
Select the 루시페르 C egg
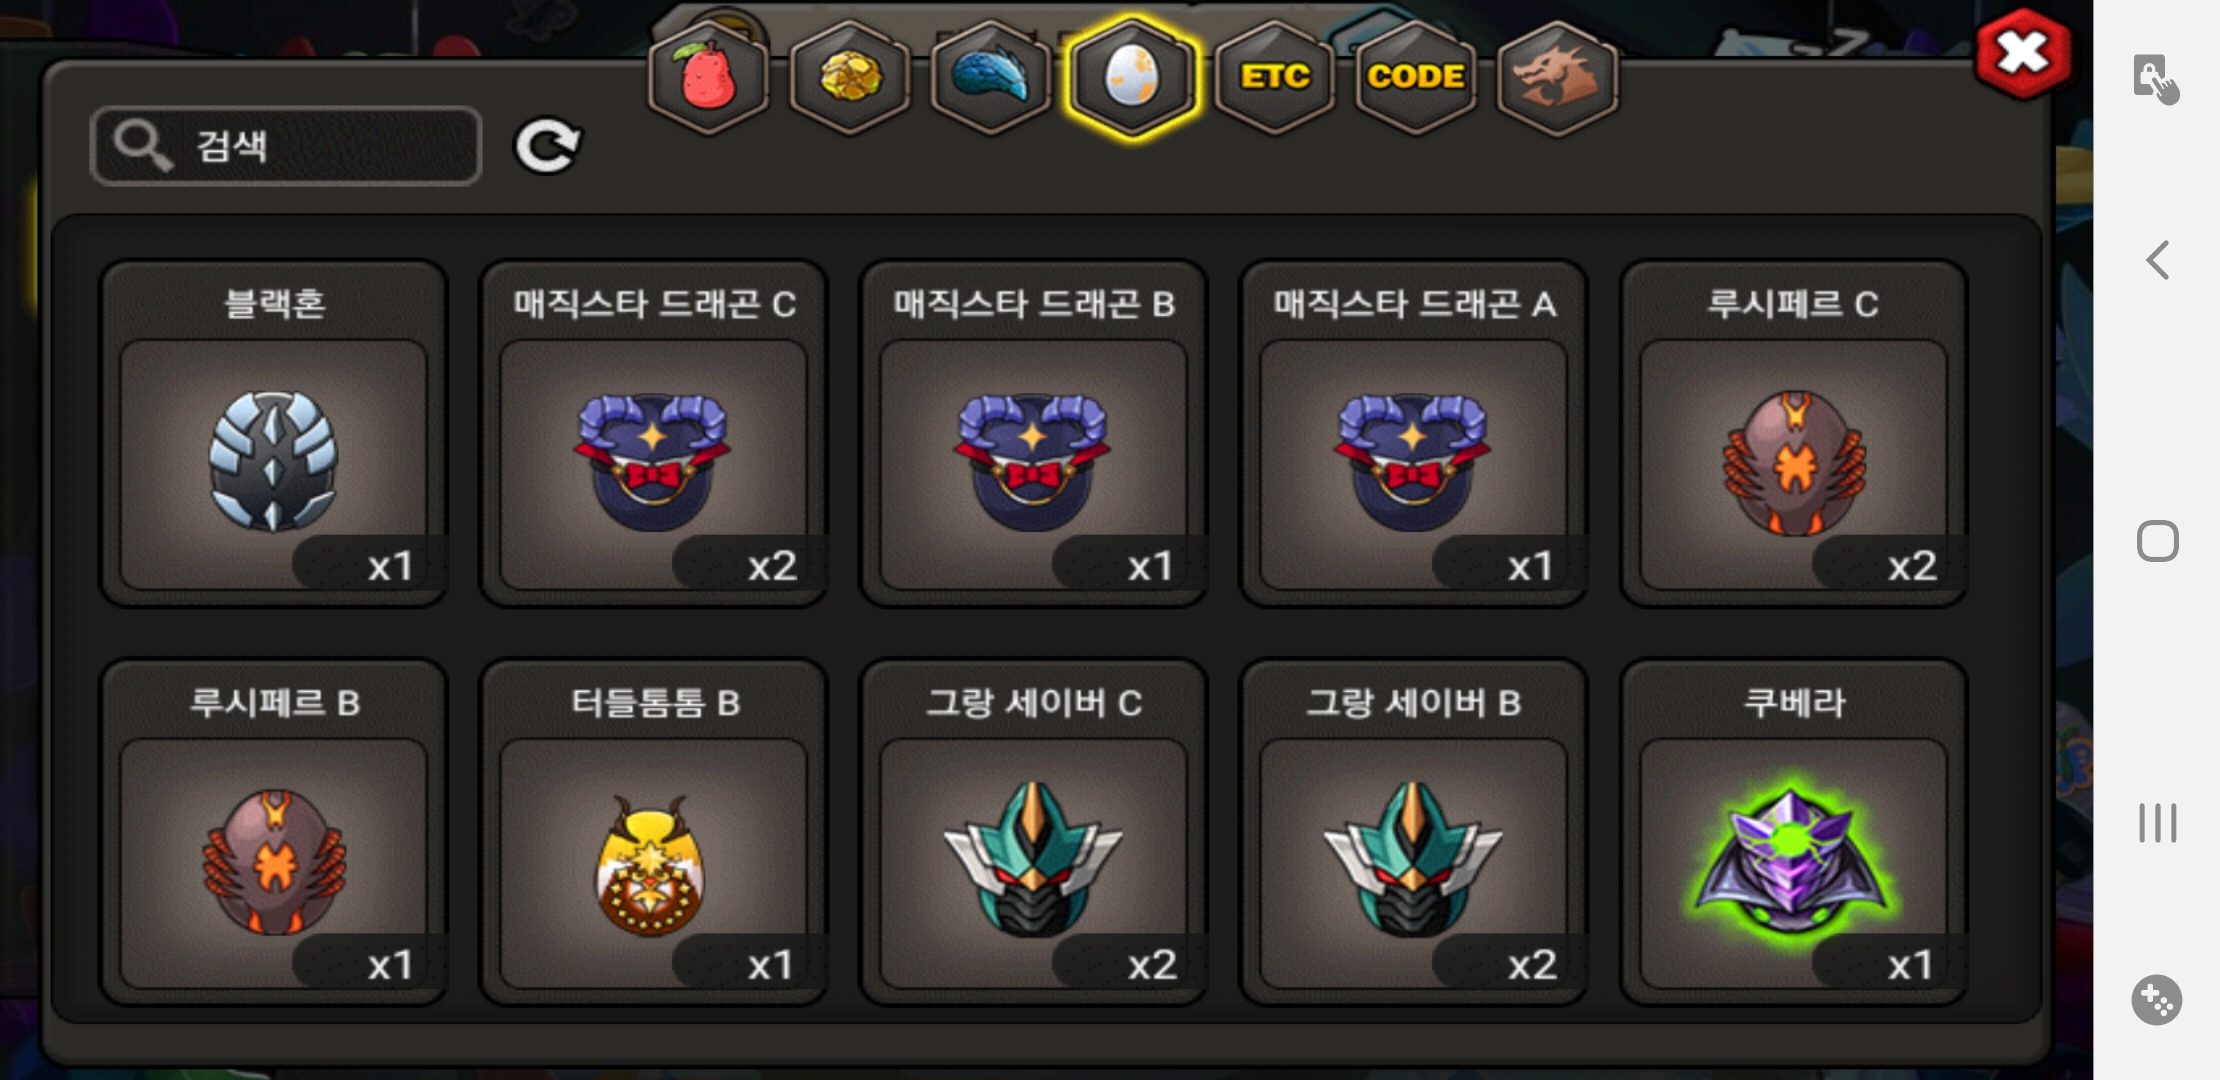tap(1793, 433)
